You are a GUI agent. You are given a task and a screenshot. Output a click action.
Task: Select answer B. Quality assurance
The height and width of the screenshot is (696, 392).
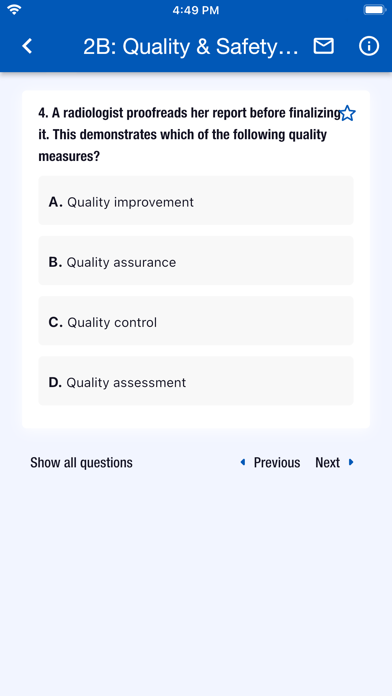pyautogui.click(x=196, y=260)
